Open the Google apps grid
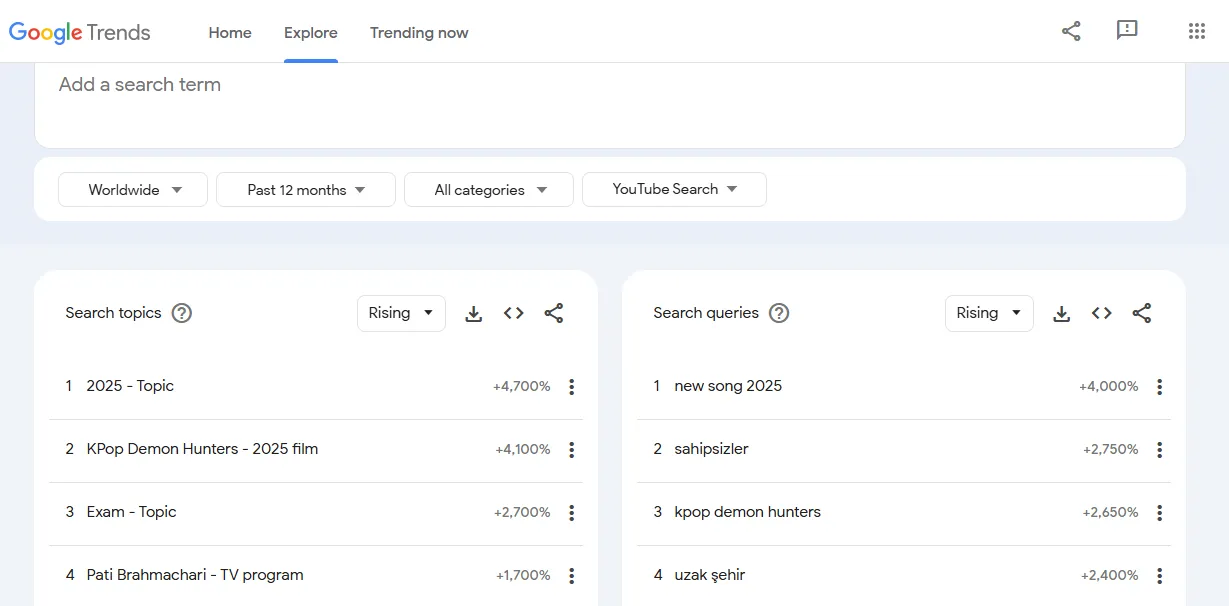Screen dimensions: 1229x606 1197,31
